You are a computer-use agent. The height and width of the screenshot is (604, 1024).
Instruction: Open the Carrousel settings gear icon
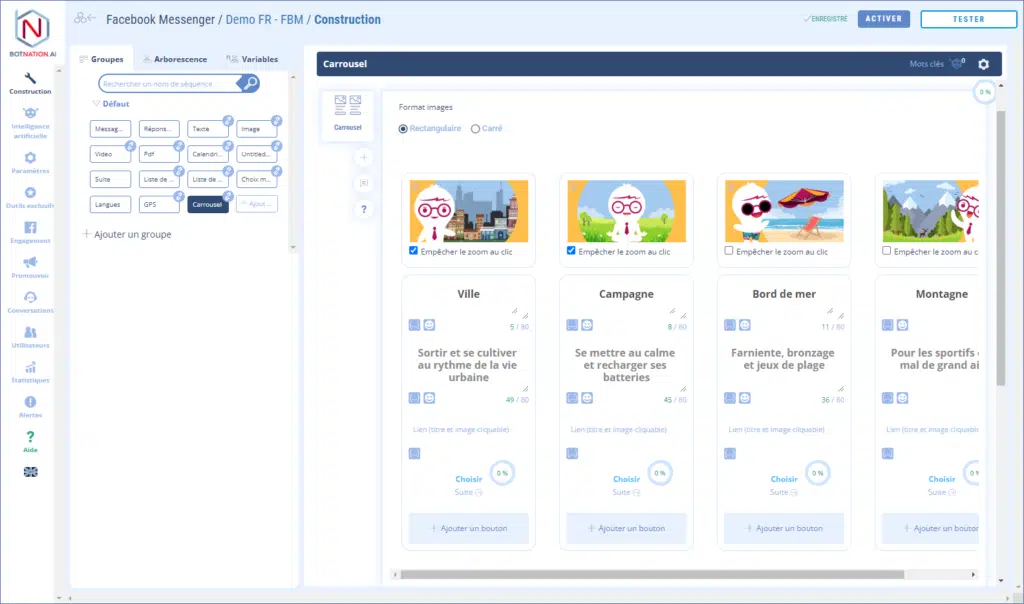(x=983, y=64)
